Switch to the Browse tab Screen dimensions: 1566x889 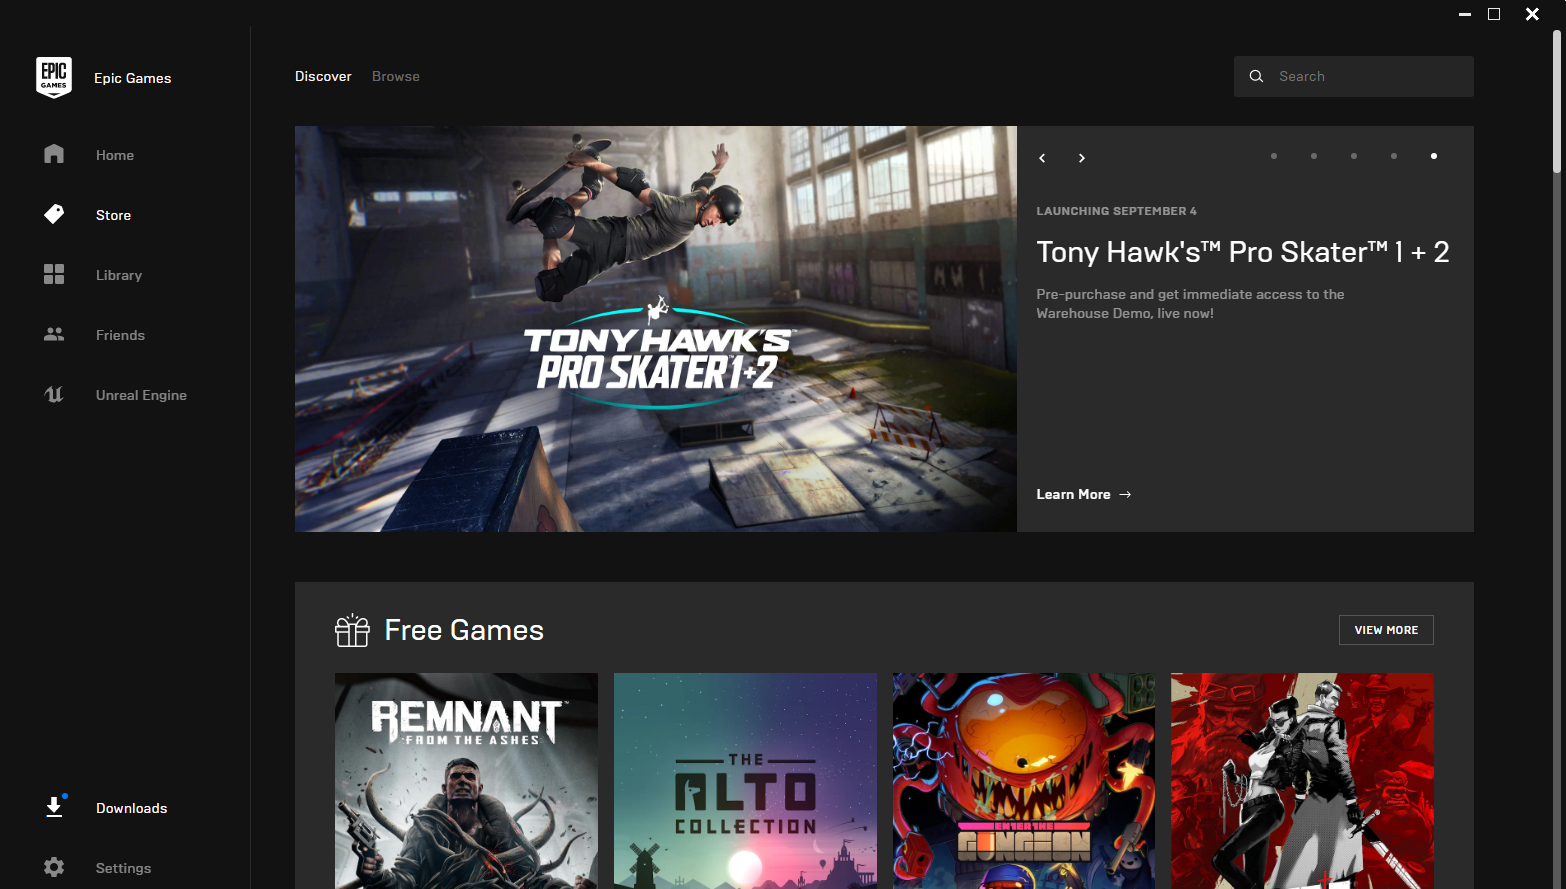(396, 76)
